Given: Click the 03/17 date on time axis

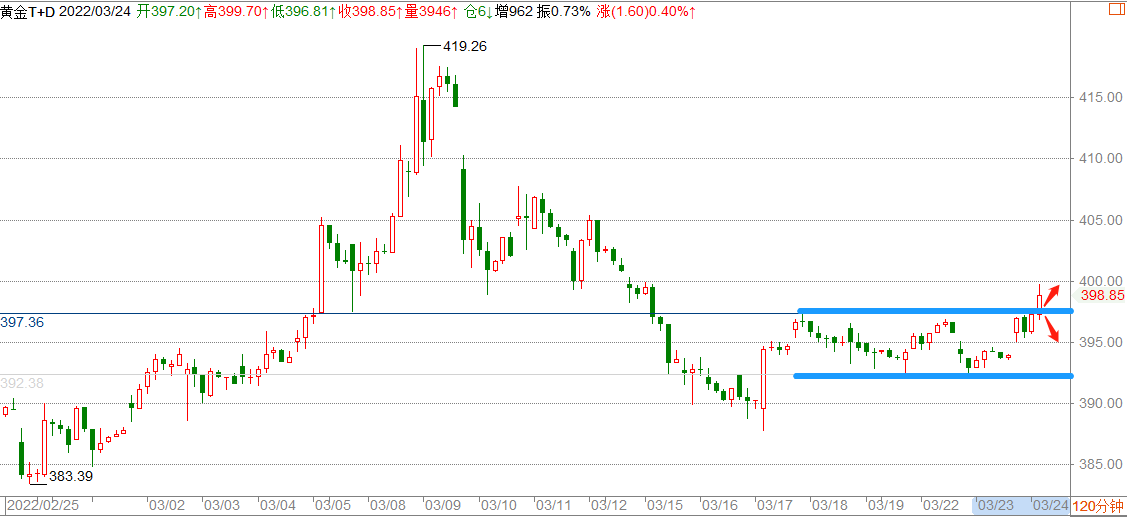Looking at the screenshot, I should pyautogui.click(x=776, y=506).
